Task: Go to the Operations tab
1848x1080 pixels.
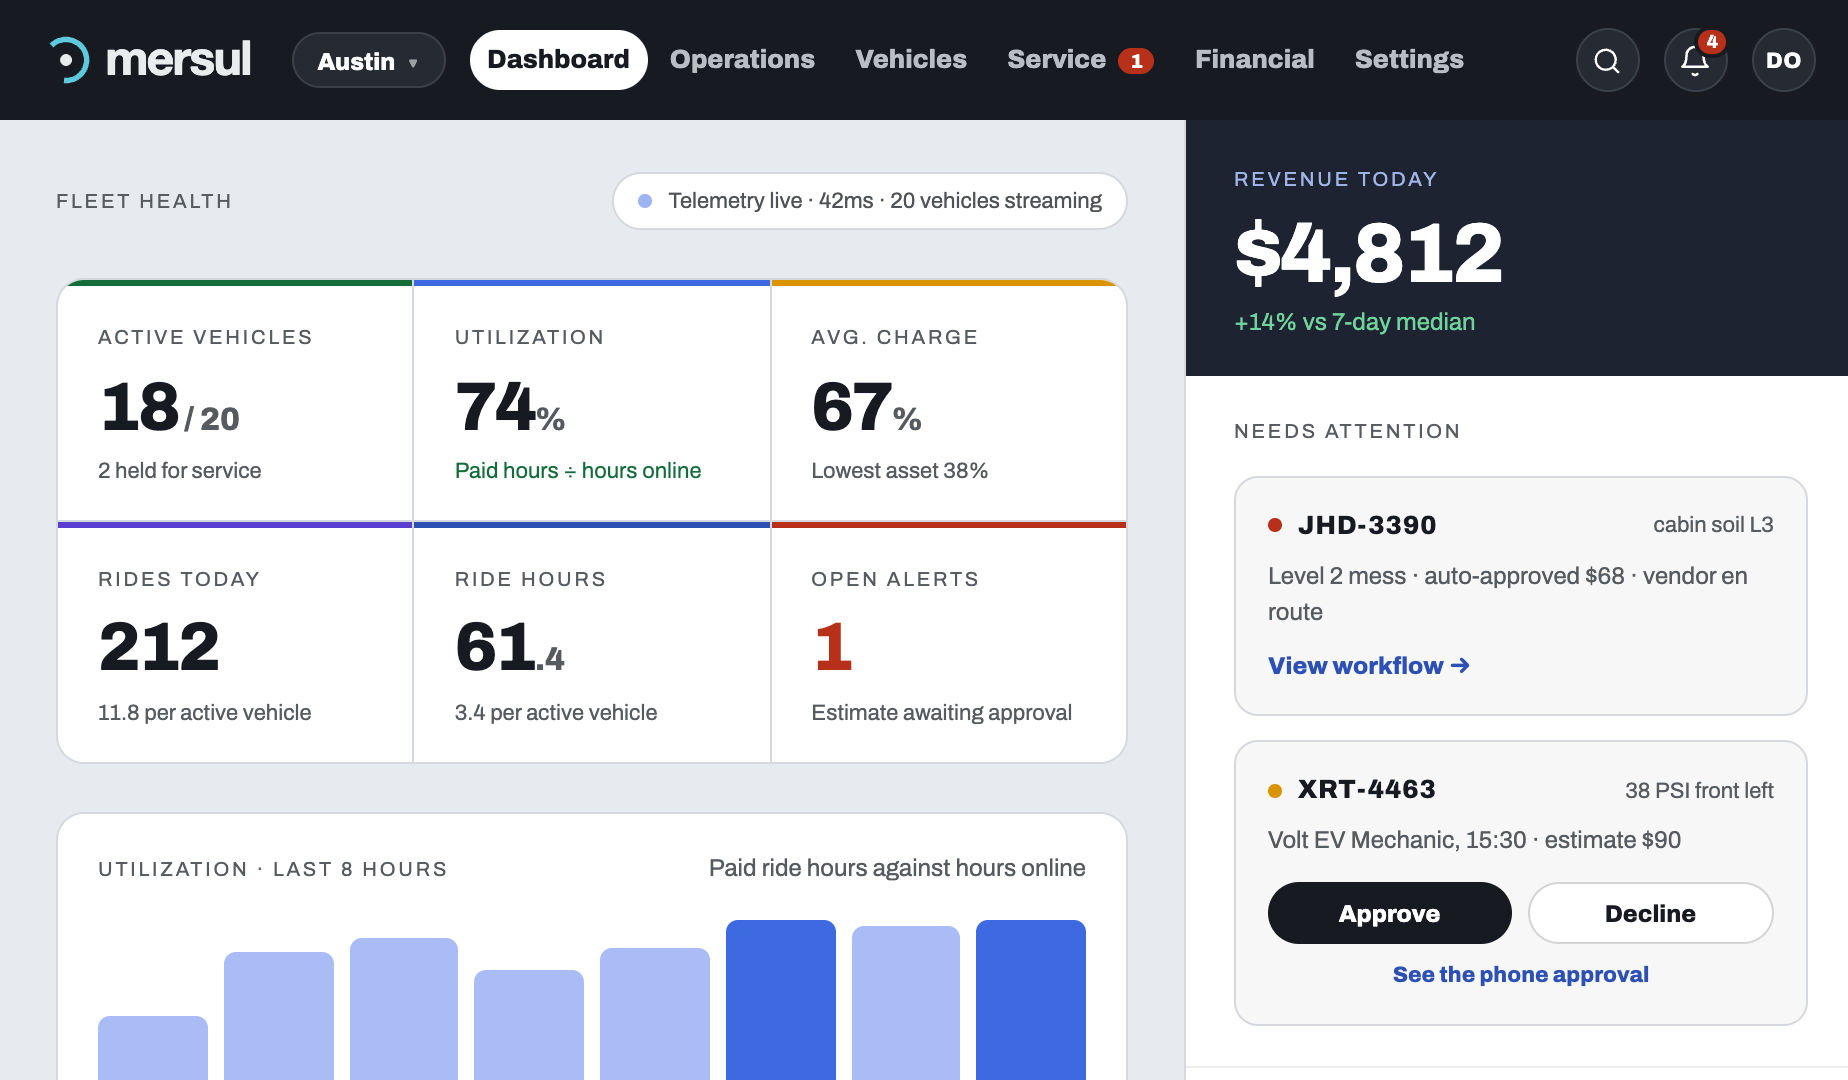Action: coord(742,60)
